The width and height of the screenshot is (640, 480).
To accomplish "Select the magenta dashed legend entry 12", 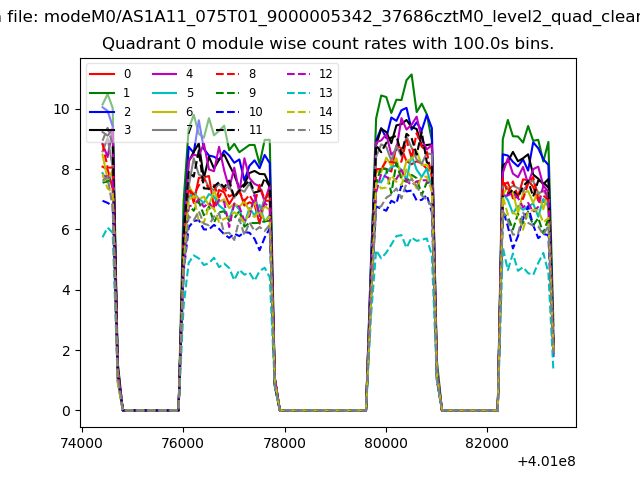I will (298, 74).
